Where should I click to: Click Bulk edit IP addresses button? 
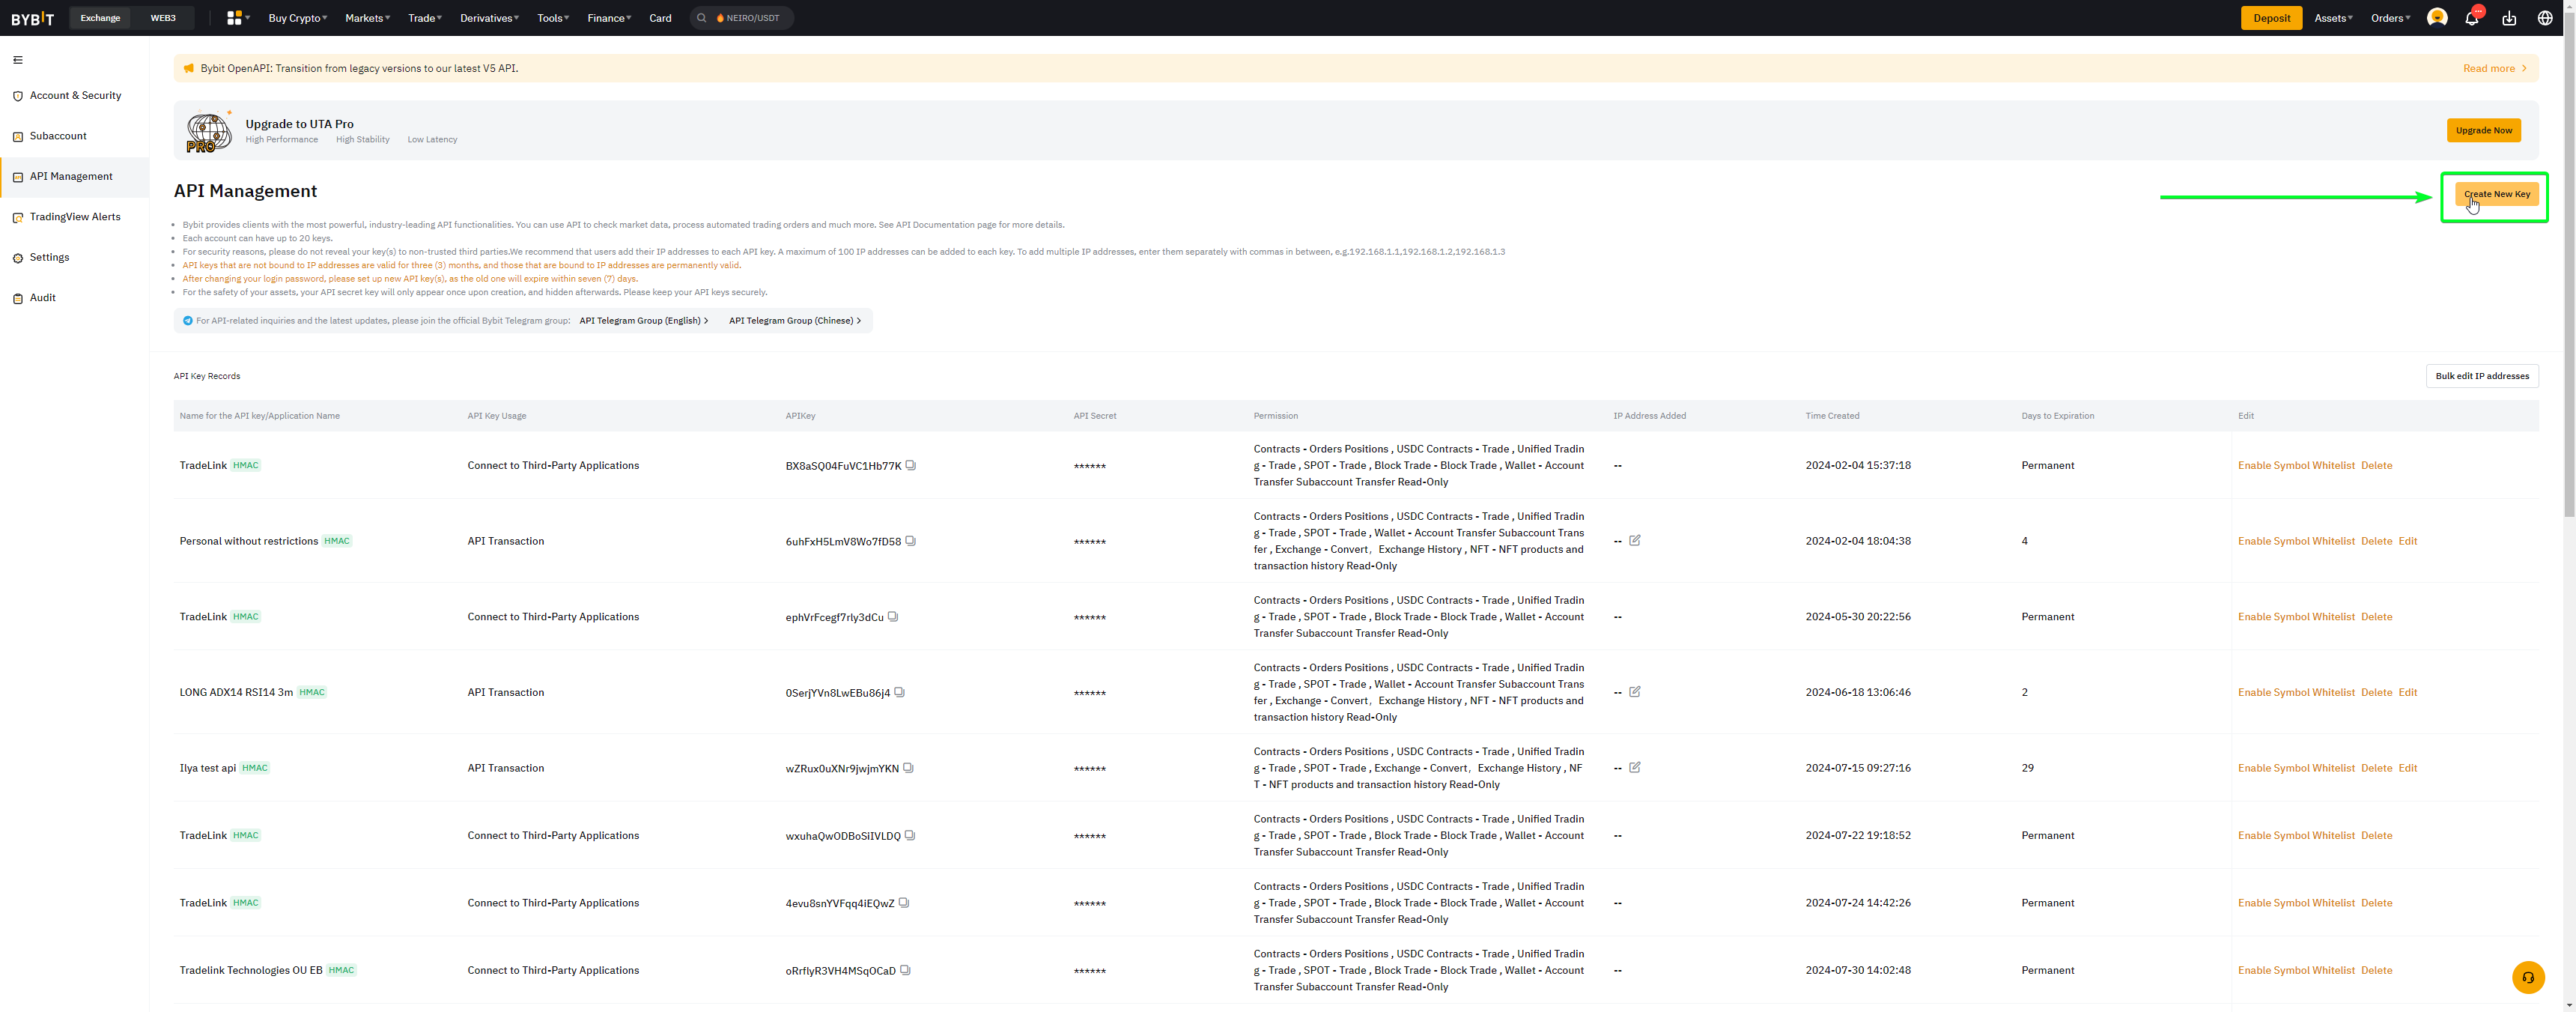pos(2481,376)
